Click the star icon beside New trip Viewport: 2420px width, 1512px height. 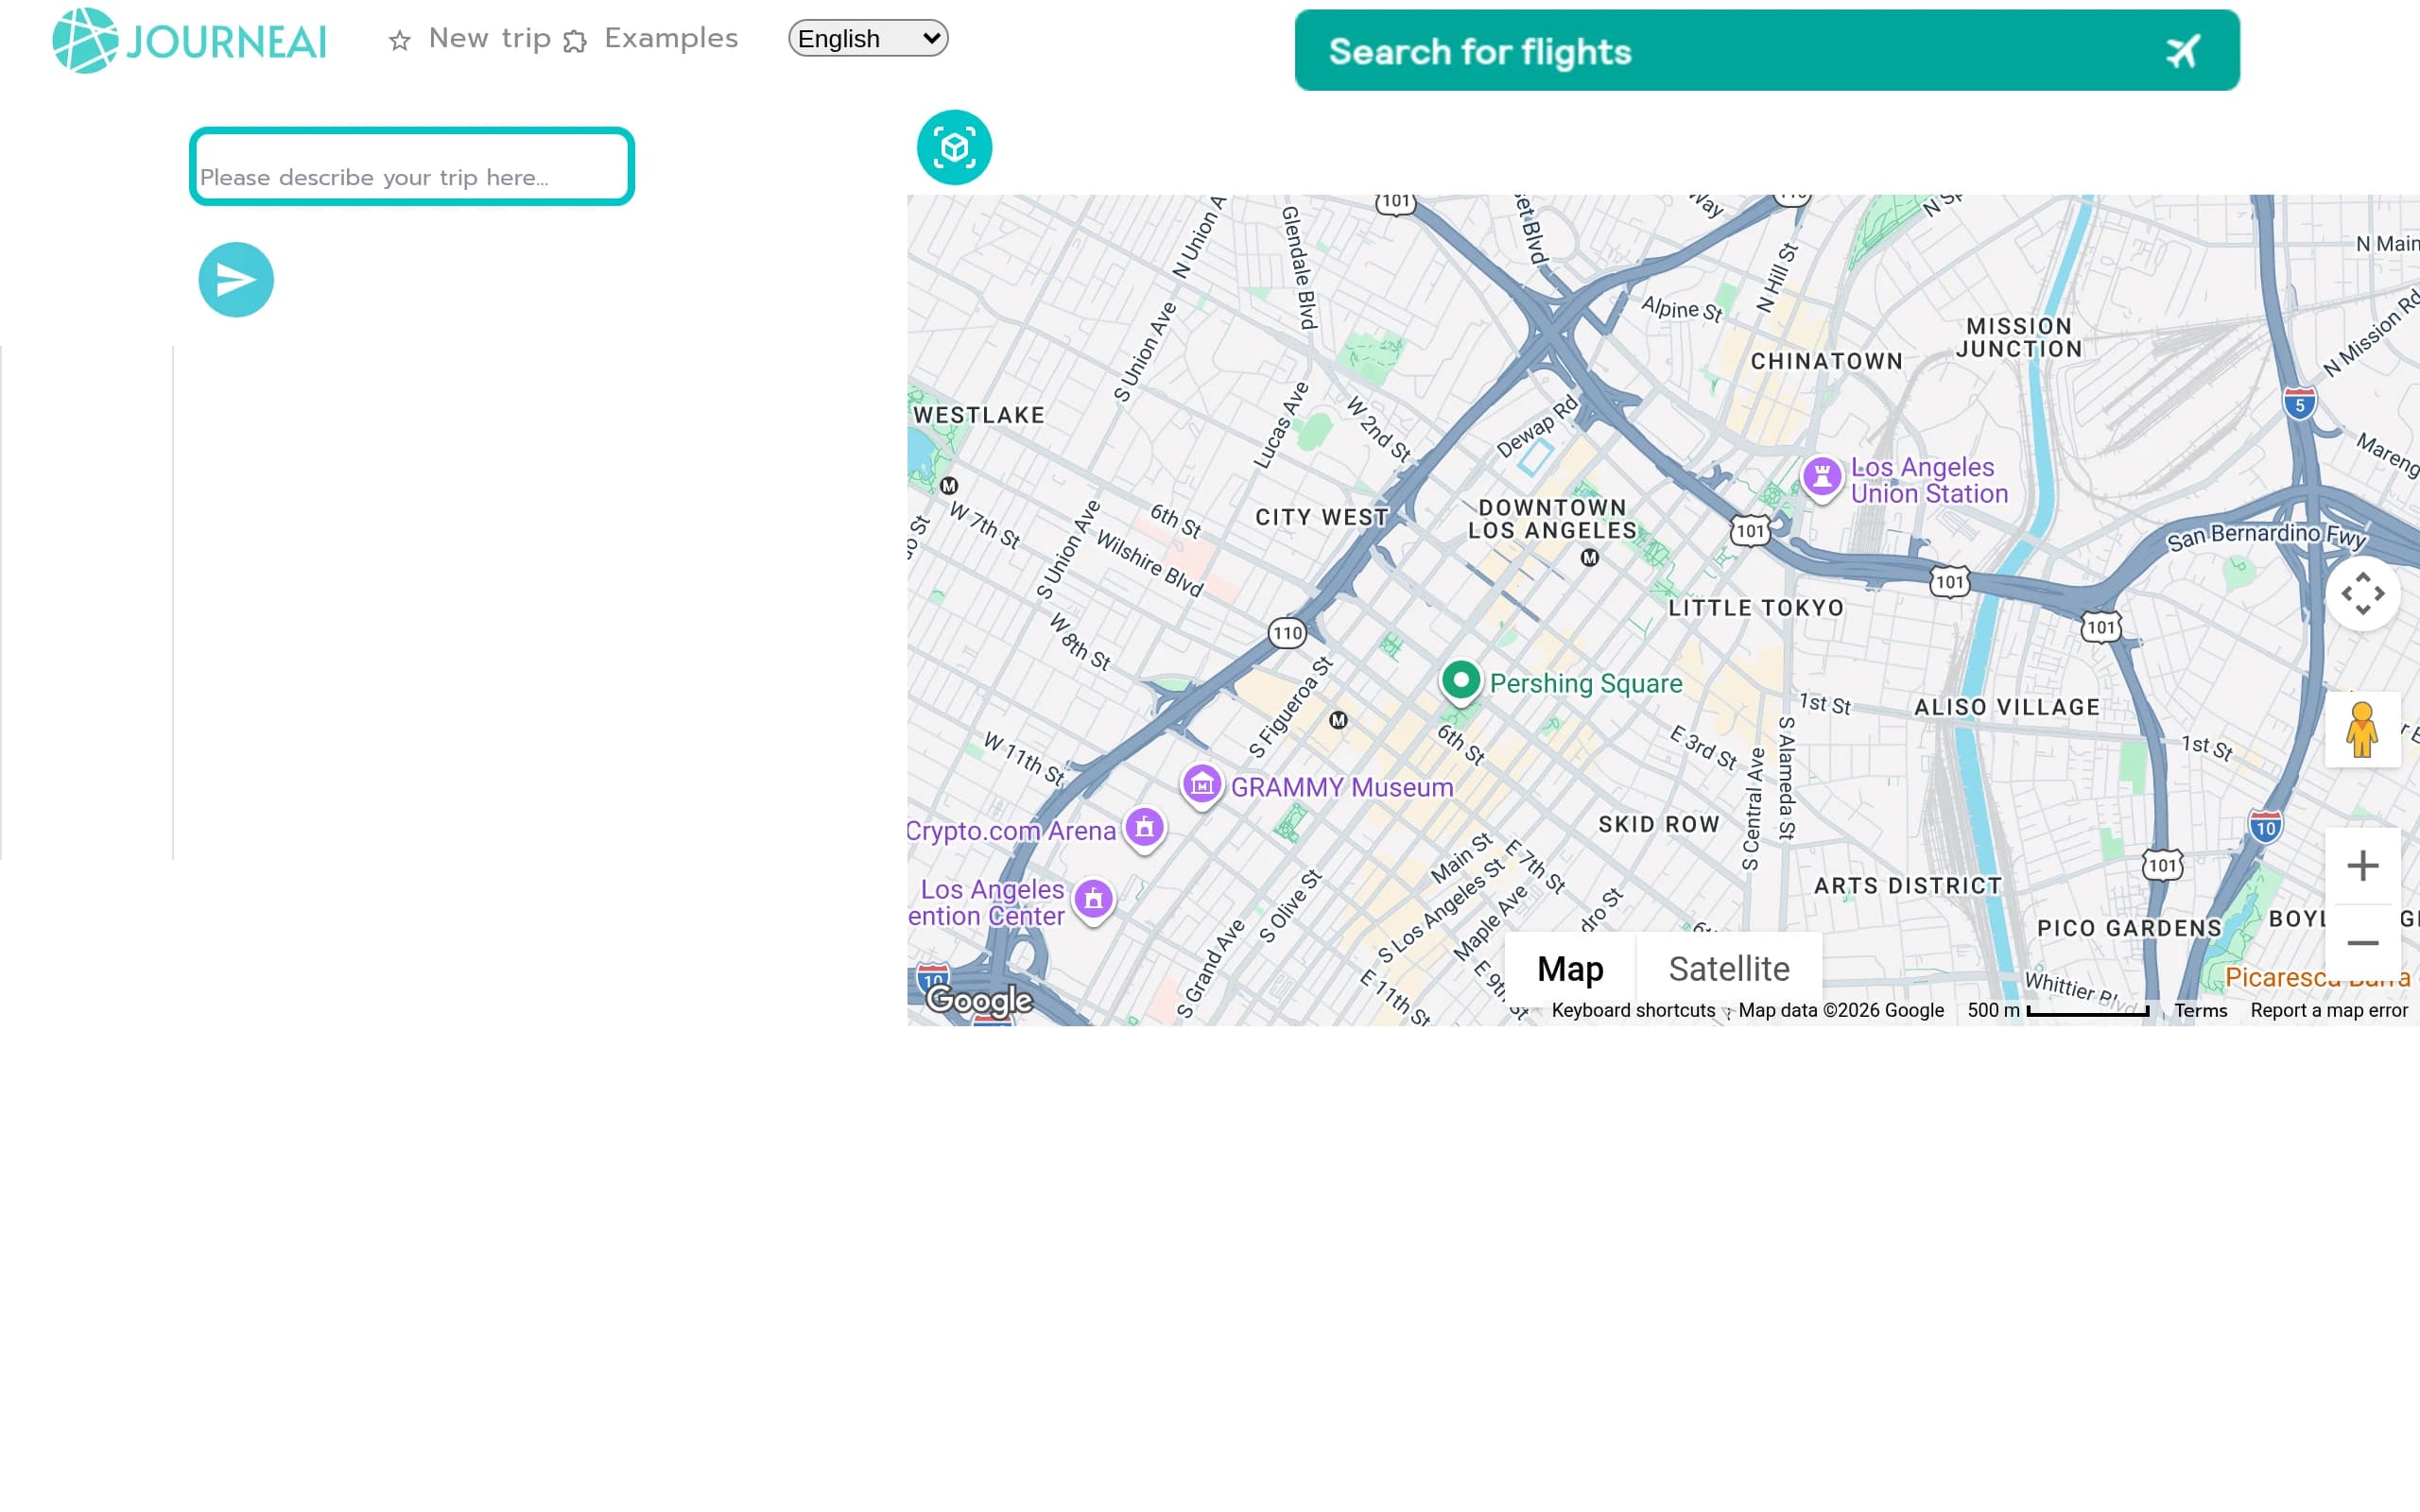click(x=400, y=41)
